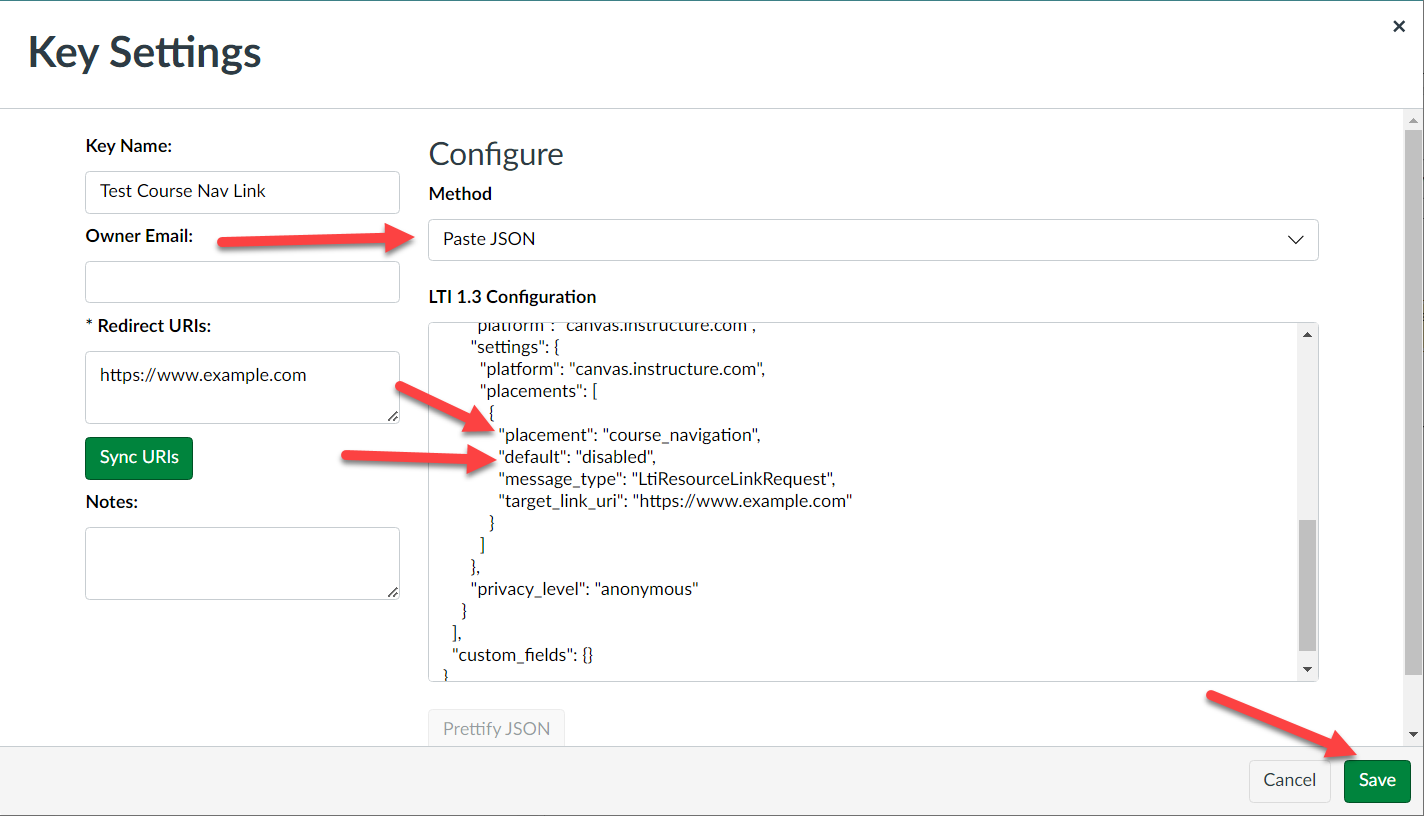The image size is (1424, 816).
Task: Open the Method dropdown chevron icon
Action: click(x=1296, y=240)
